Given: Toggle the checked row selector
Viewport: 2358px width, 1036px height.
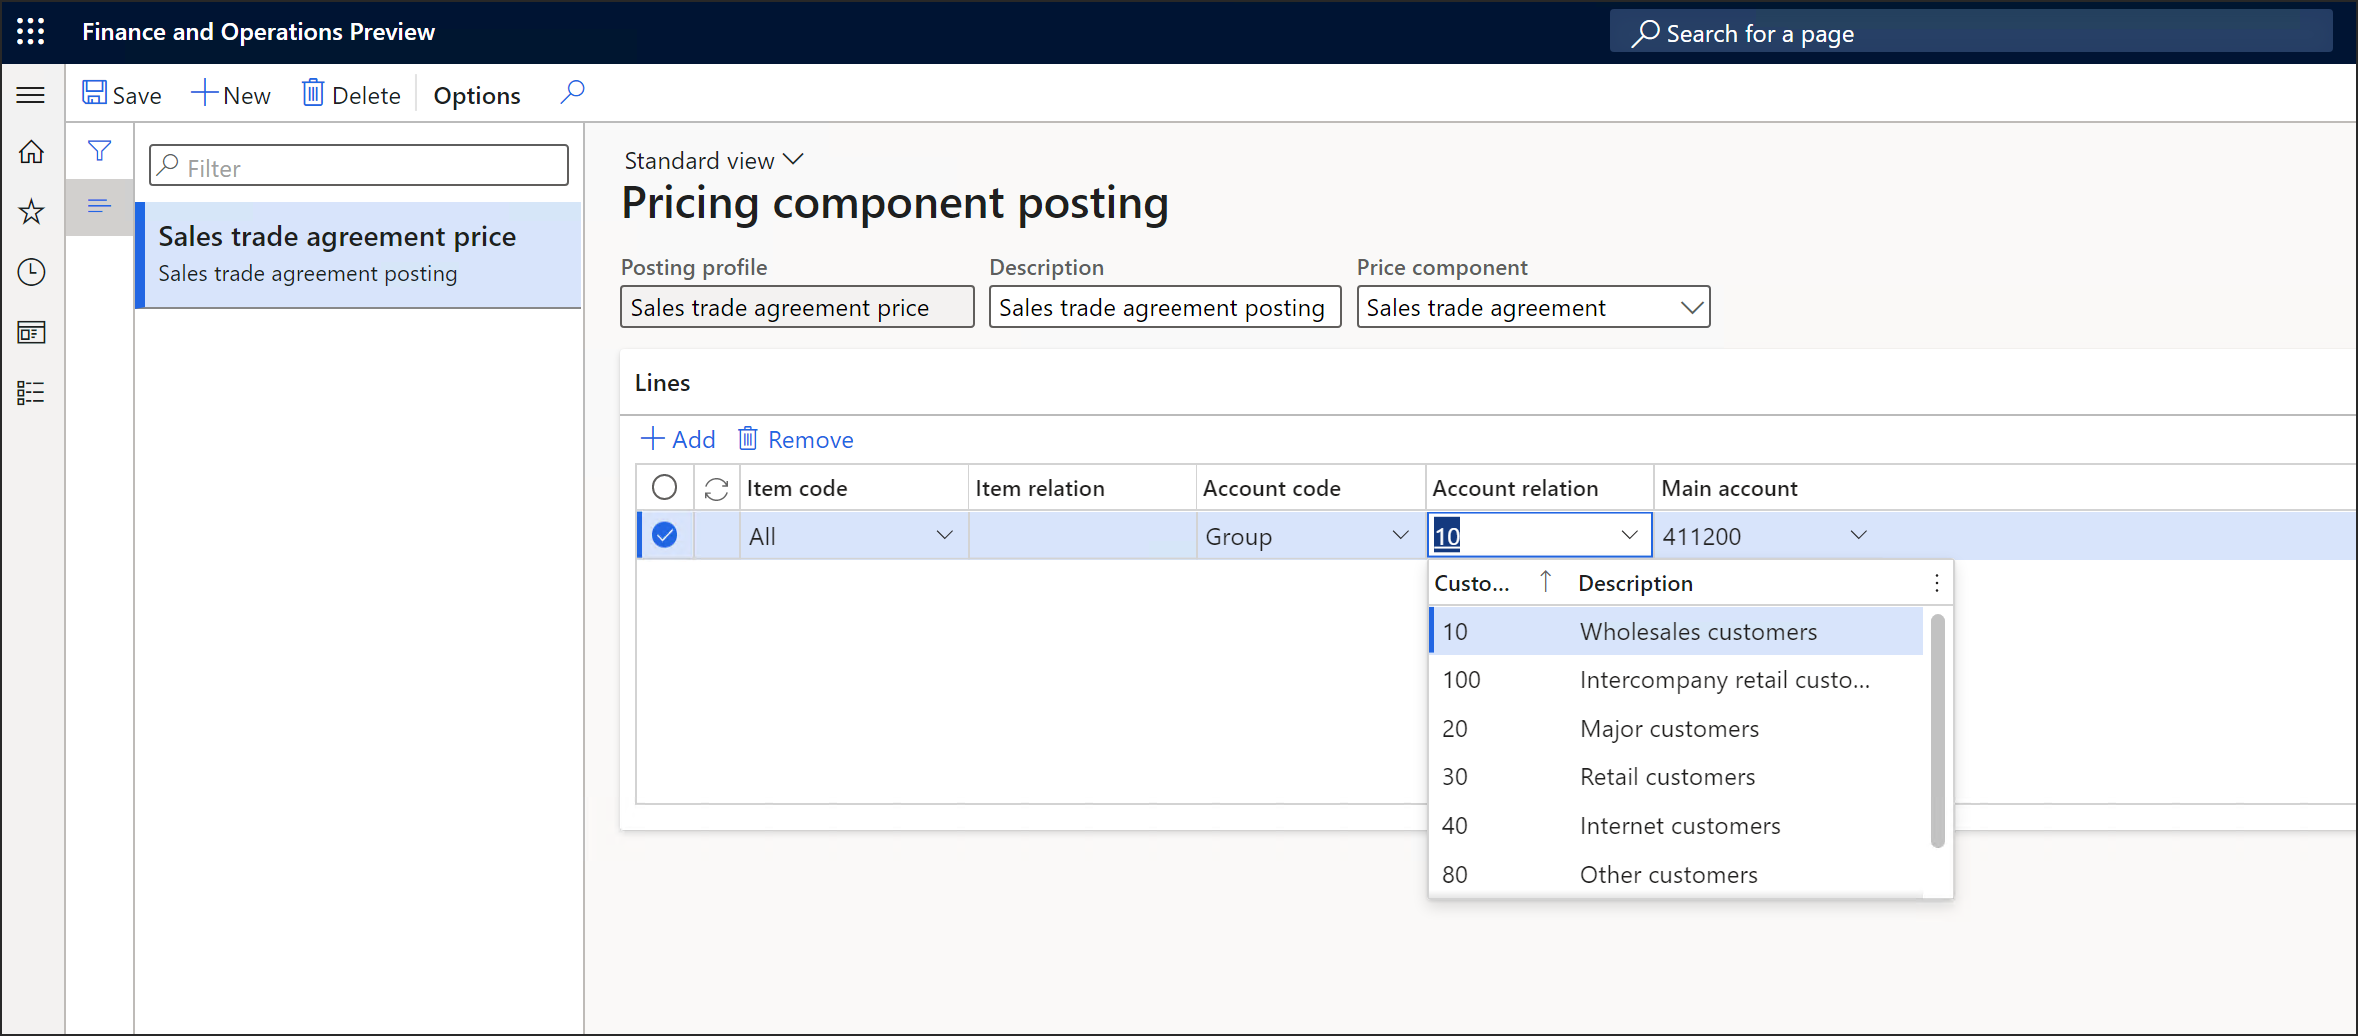Looking at the screenshot, I should 664,535.
